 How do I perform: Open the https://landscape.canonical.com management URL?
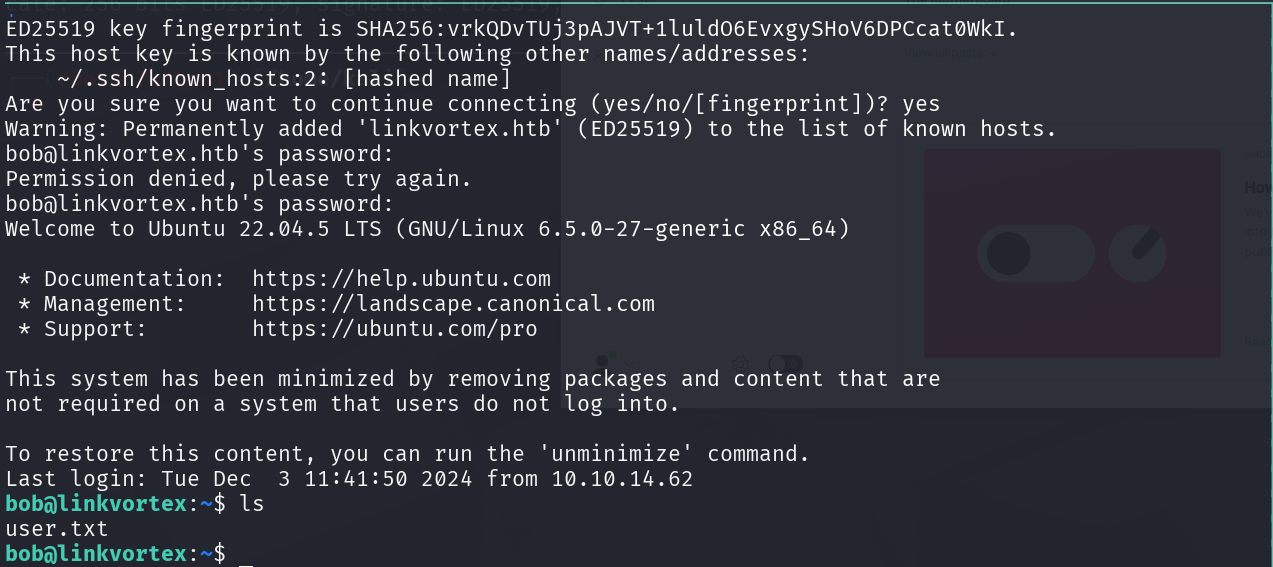click(x=453, y=304)
